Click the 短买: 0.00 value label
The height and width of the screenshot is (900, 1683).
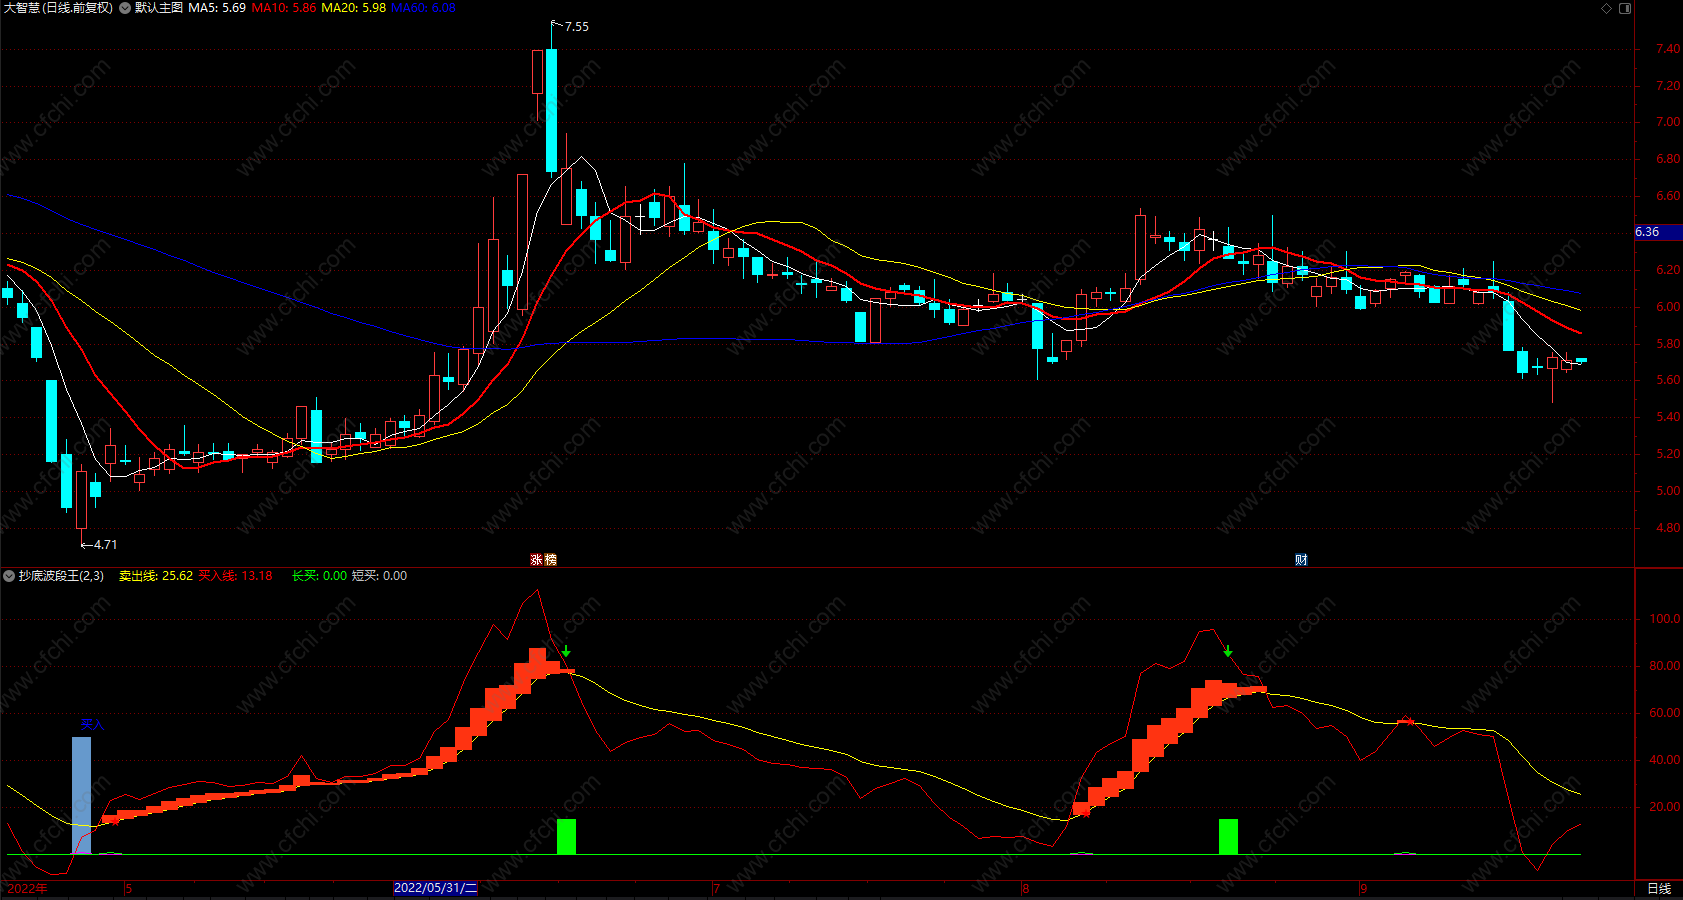[x=379, y=576]
